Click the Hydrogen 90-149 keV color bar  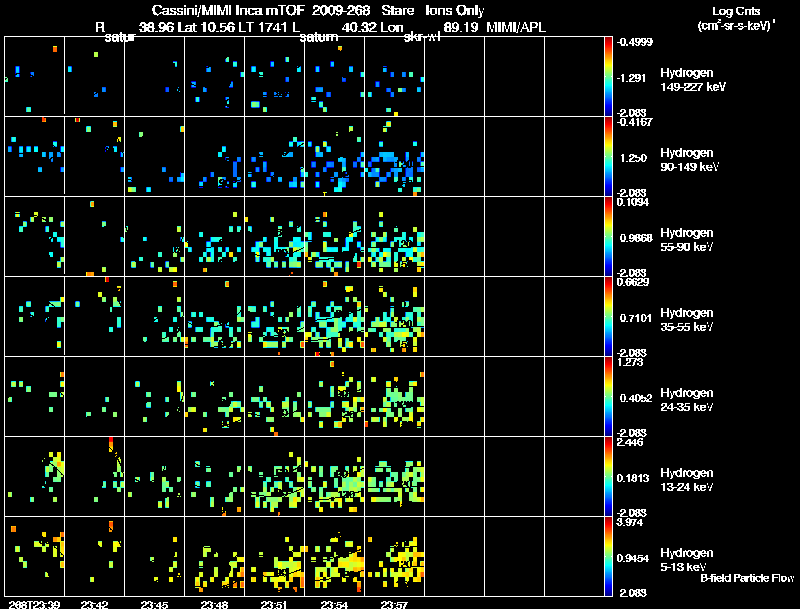pos(608,157)
